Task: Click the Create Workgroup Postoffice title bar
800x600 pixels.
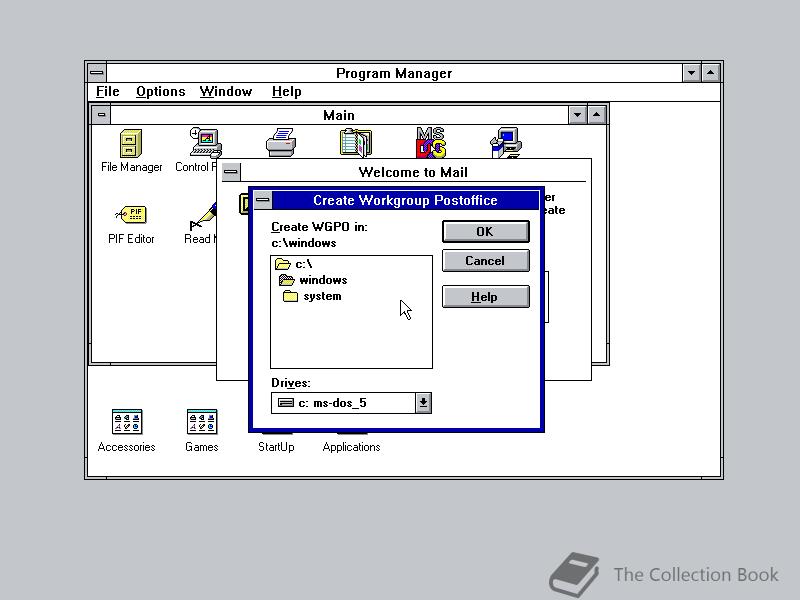Action: (x=405, y=200)
